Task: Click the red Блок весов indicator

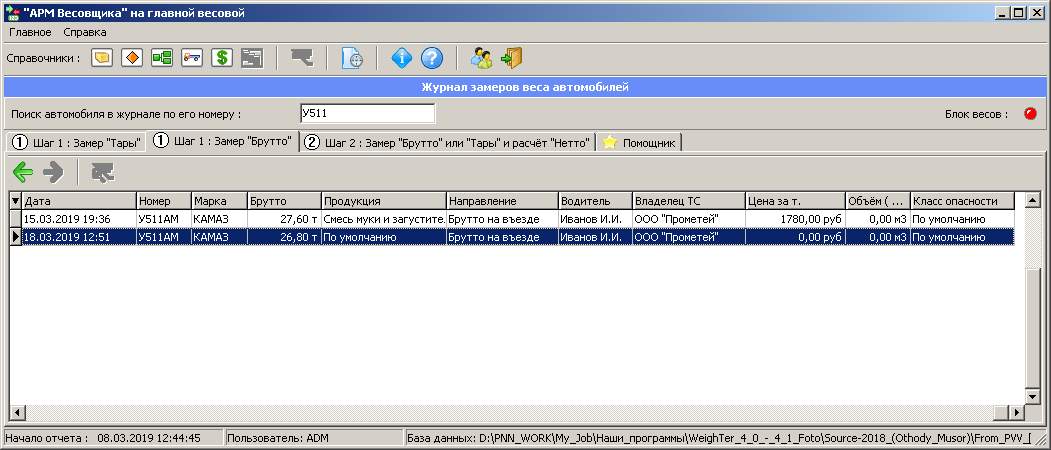Action: click(1030, 114)
